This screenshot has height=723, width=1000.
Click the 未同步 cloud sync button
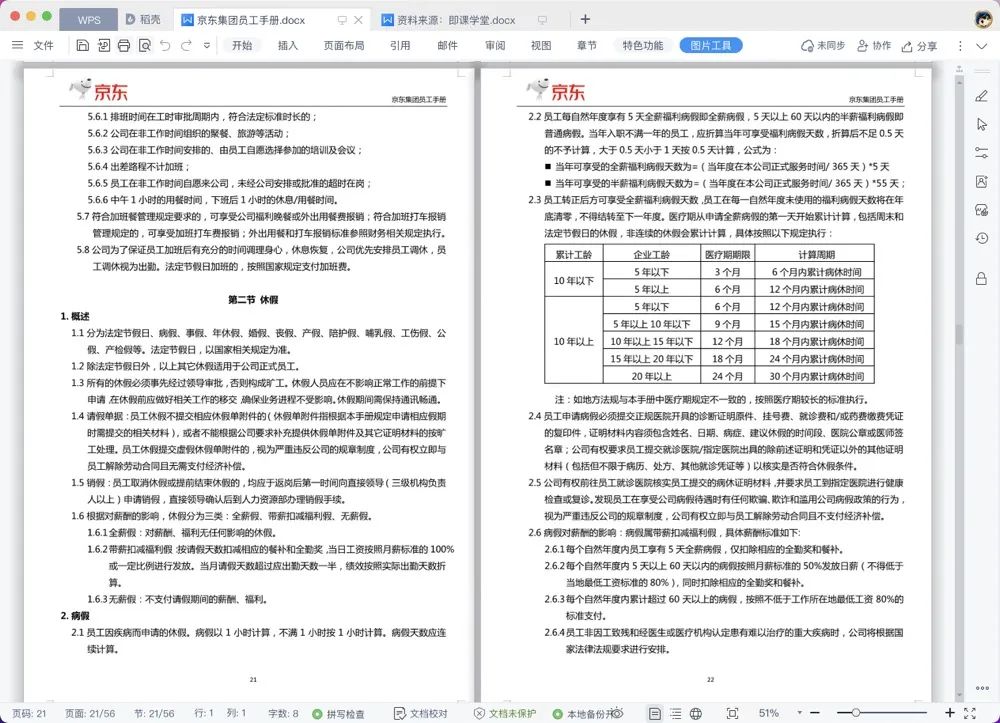tap(823, 45)
